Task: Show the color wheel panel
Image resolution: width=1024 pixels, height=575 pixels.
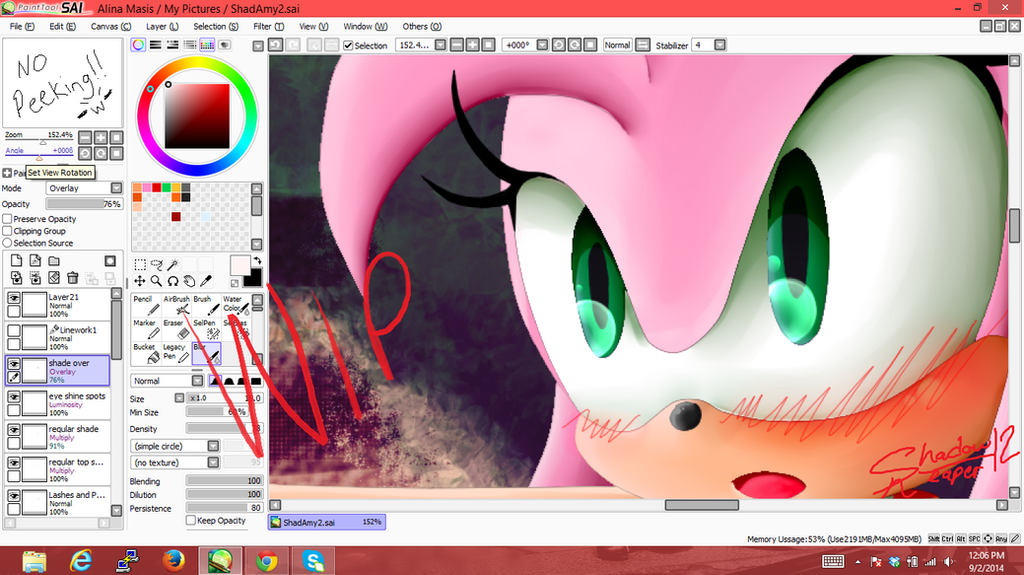Action: pos(138,45)
